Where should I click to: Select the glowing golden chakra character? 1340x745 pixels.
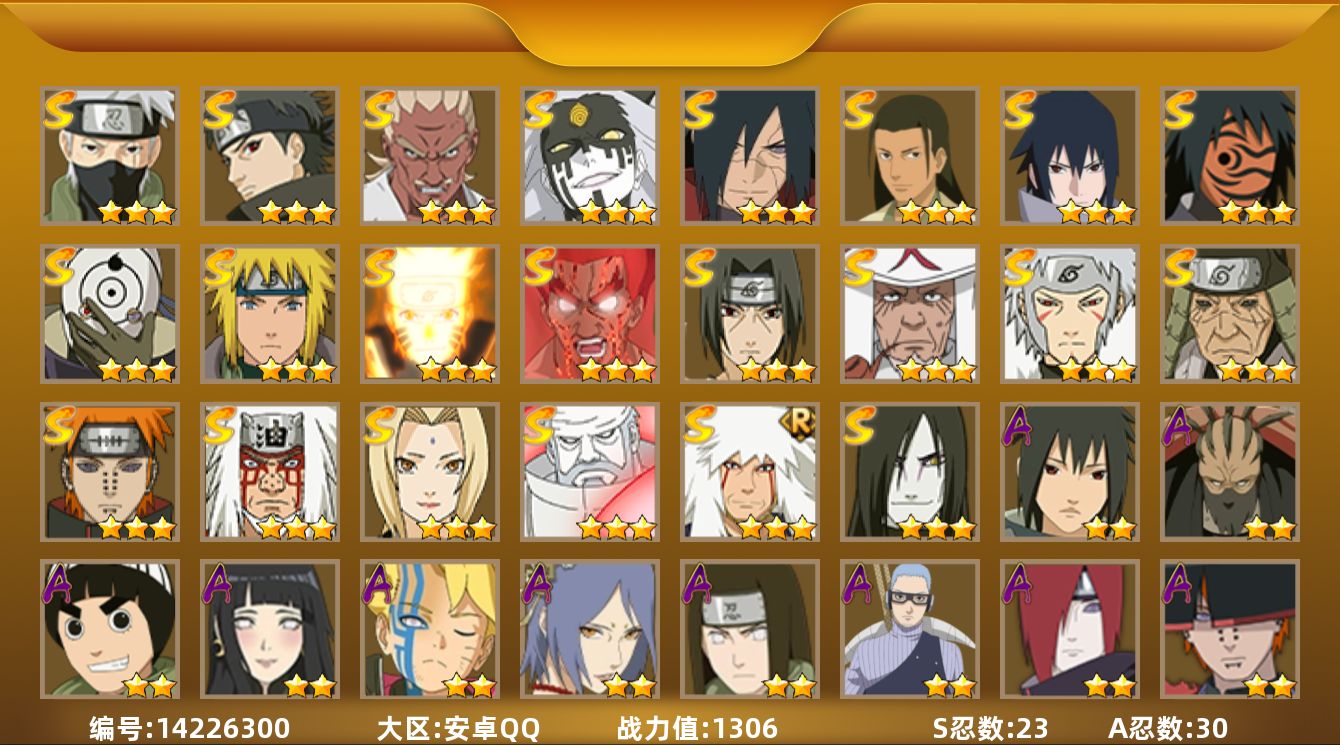[x=429, y=314]
